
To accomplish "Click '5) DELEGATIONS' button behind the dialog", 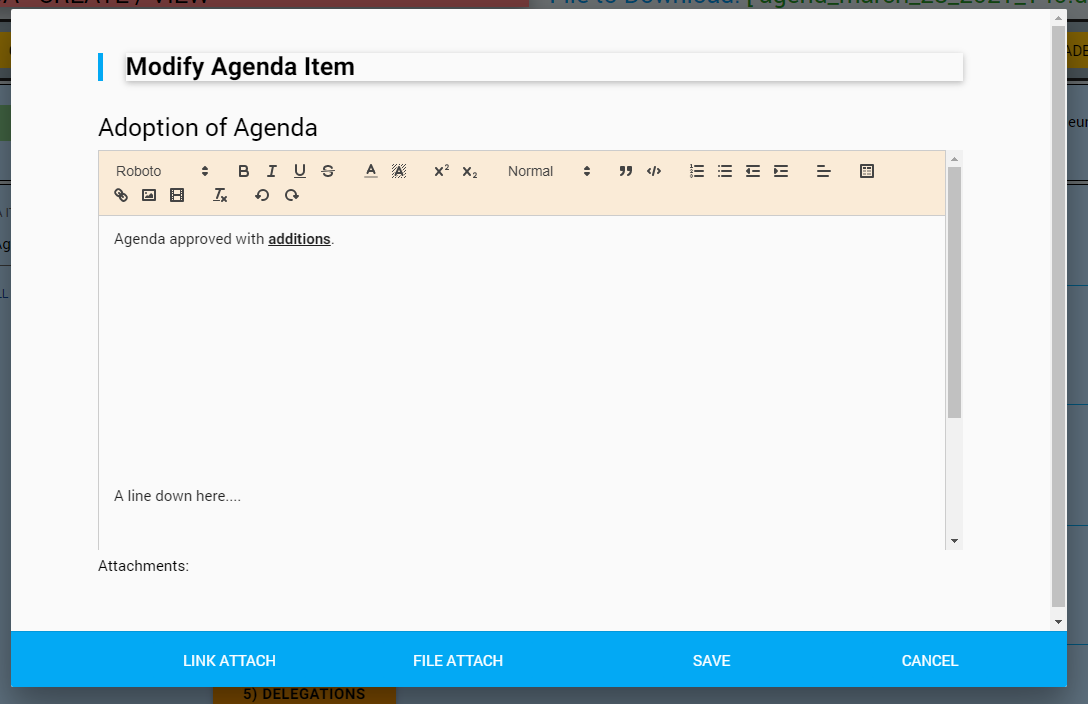I will [x=304, y=695].
